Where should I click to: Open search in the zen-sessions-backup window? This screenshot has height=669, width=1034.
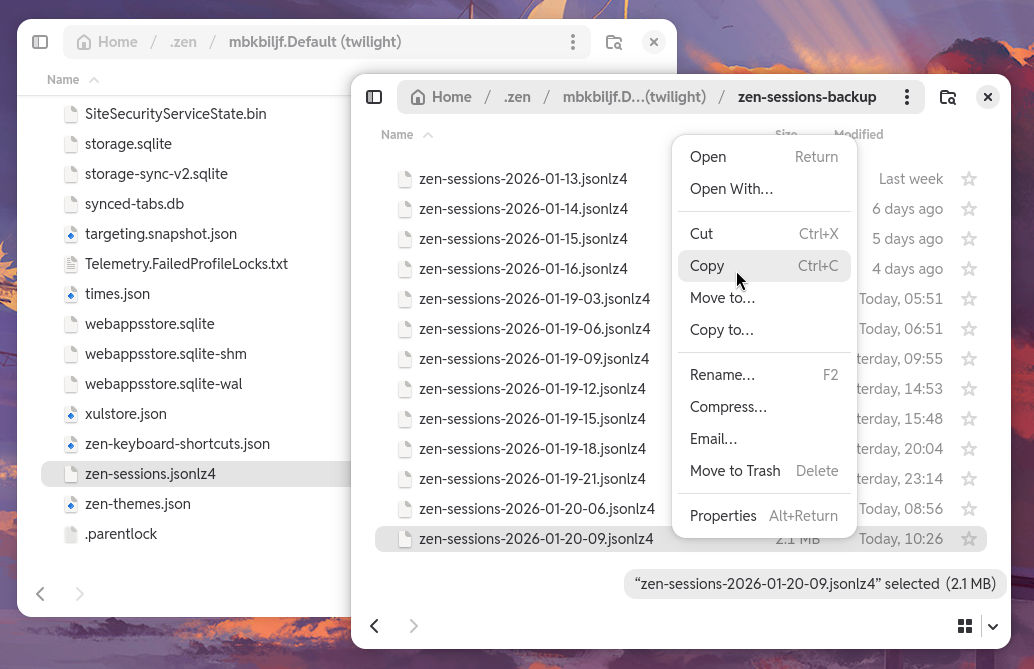(x=947, y=96)
